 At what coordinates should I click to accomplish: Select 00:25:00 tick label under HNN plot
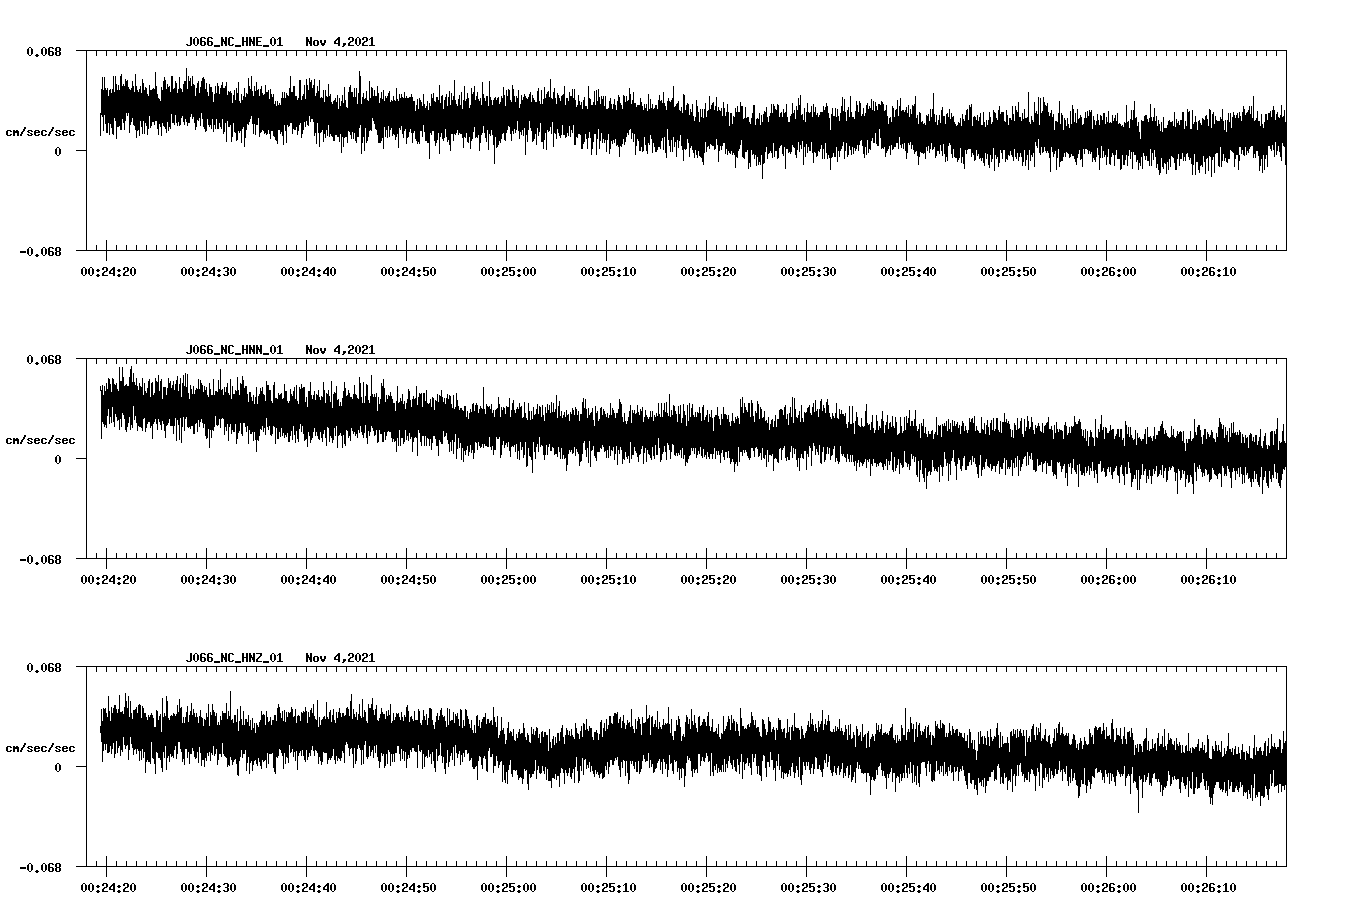coord(508,580)
